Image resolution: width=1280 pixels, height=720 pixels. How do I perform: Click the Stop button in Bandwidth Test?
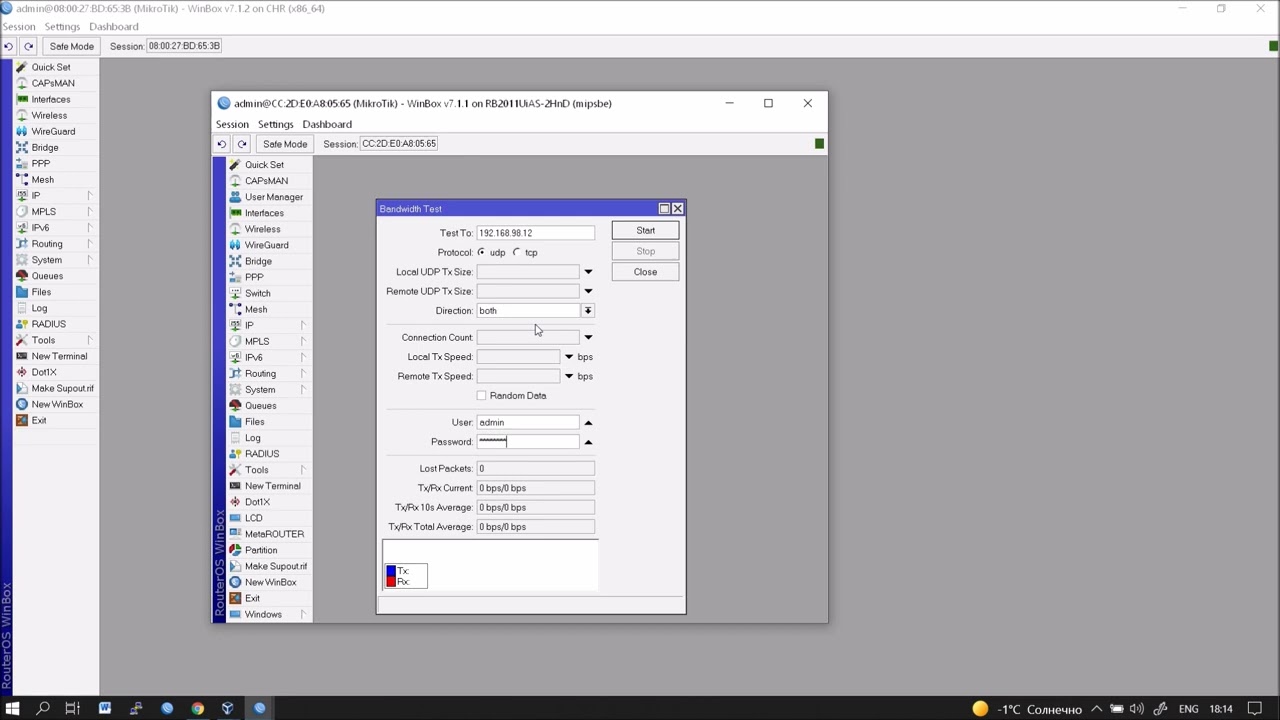646,251
